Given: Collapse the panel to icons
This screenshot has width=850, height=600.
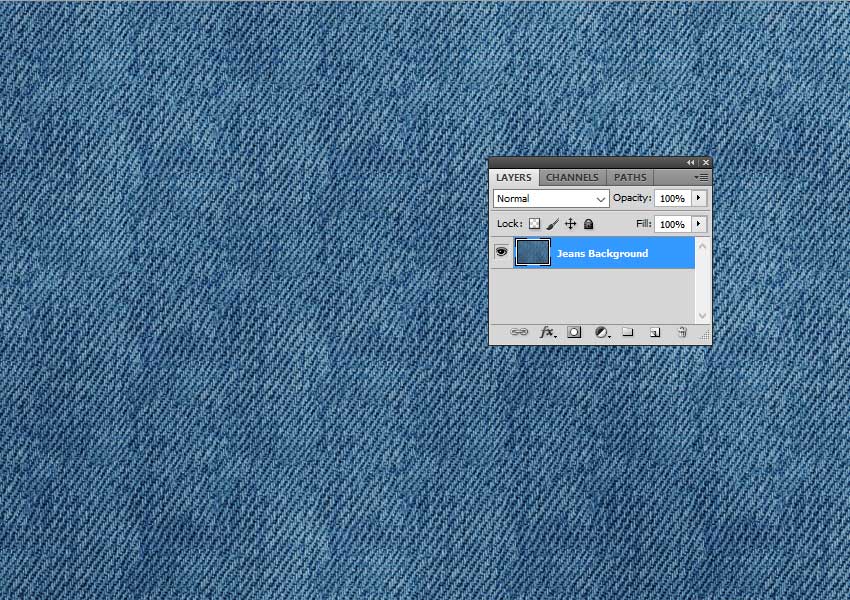Looking at the screenshot, I should 691,161.
